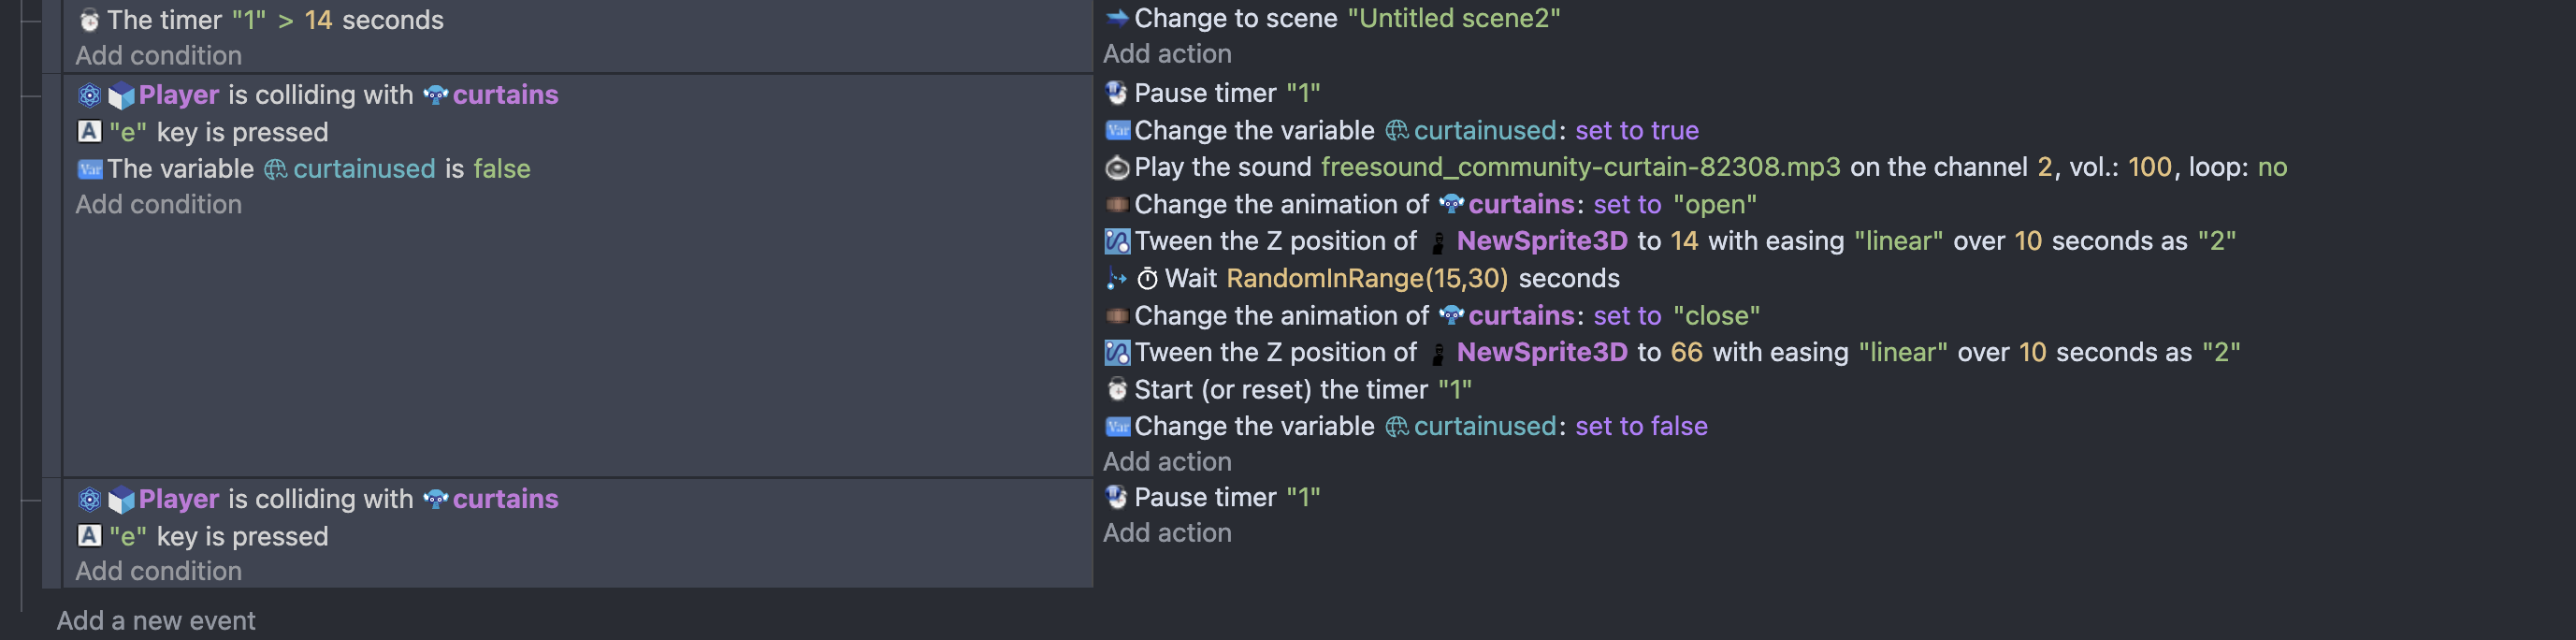
Task: Open the "Untitled scene2" scene name parameter
Action: [1453, 18]
